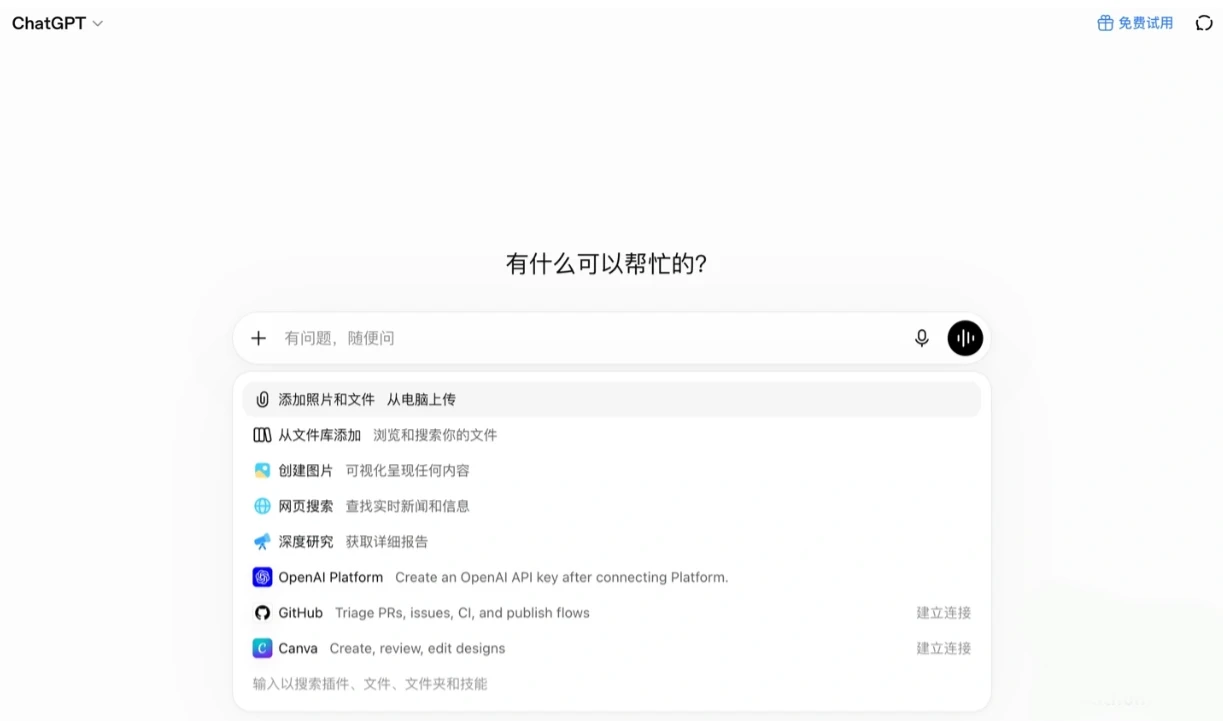Select the Canva connector row
The image size is (1223, 721).
[x=611, y=648]
